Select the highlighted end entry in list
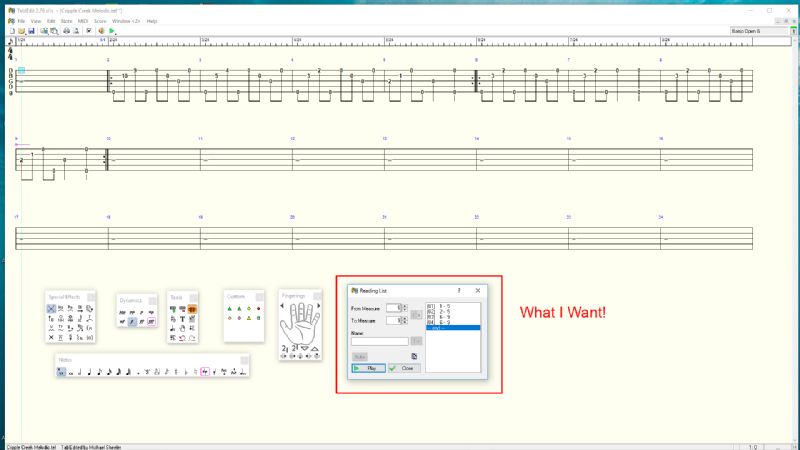This screenshot has height=450, width=800. [453, 328]
